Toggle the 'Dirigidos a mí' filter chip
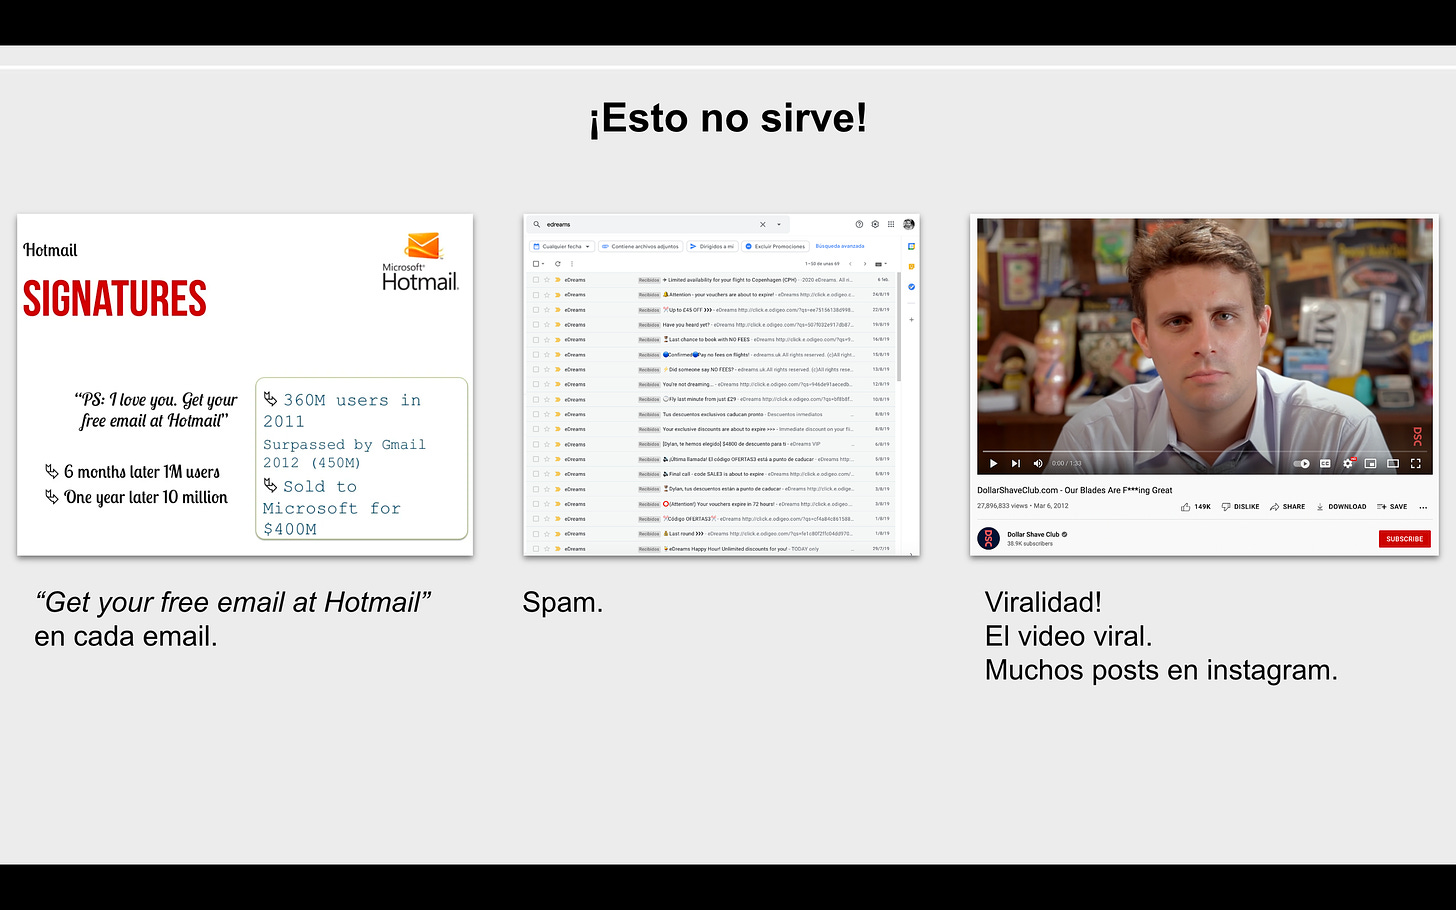 pos(712,246)
